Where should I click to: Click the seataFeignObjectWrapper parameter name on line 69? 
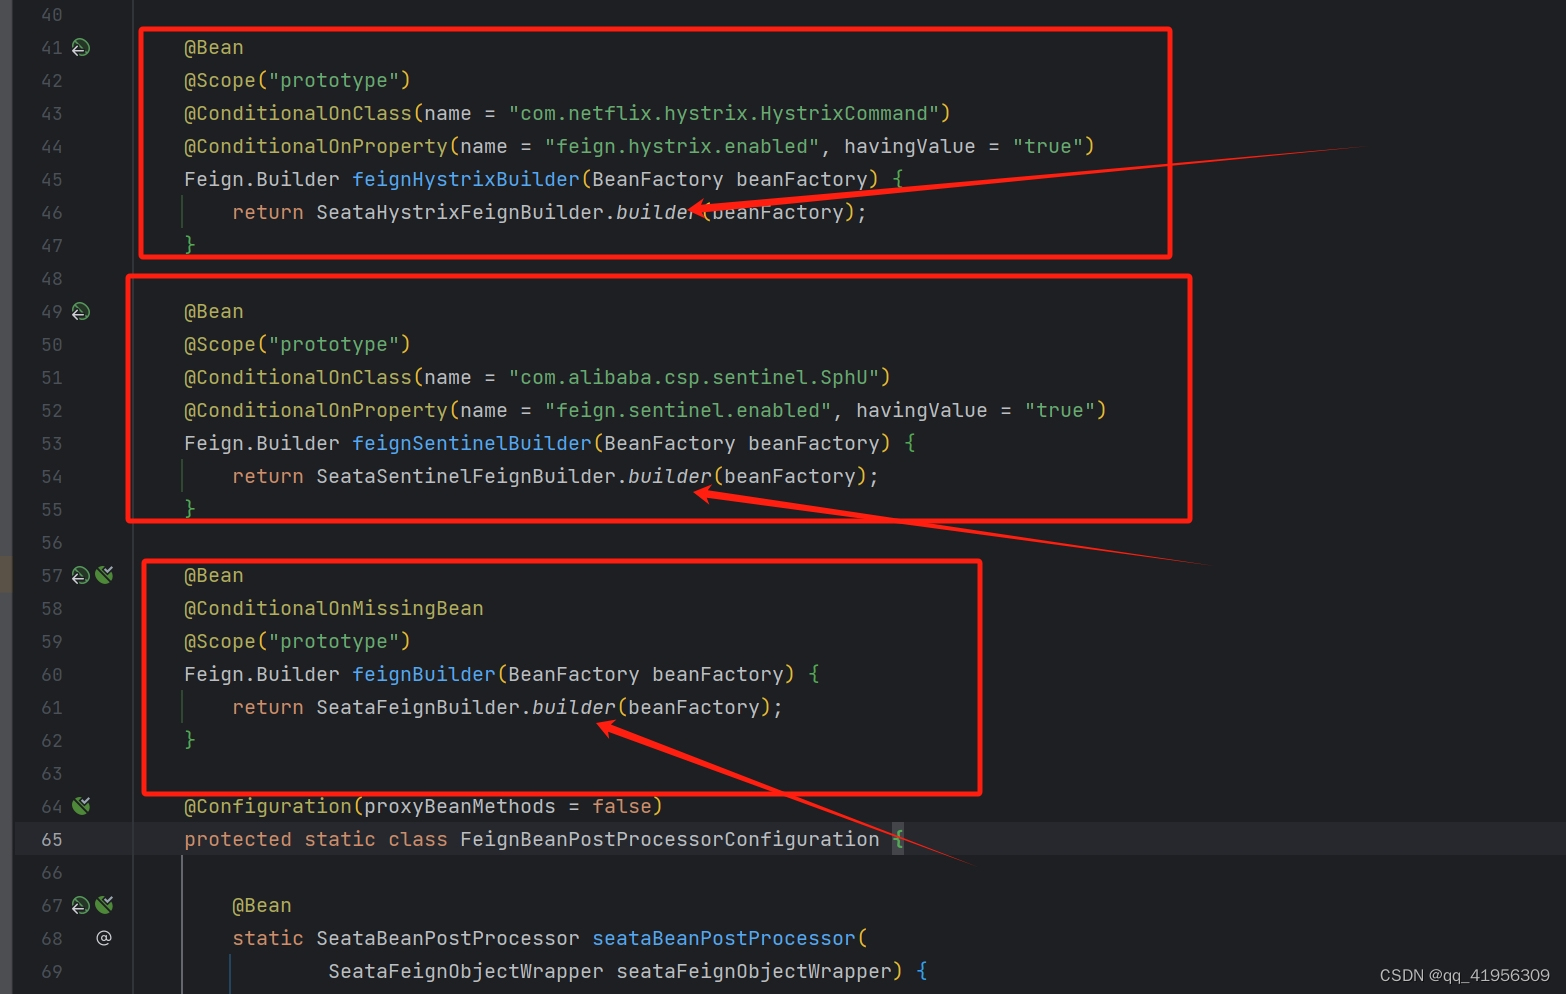click(754, 971)
